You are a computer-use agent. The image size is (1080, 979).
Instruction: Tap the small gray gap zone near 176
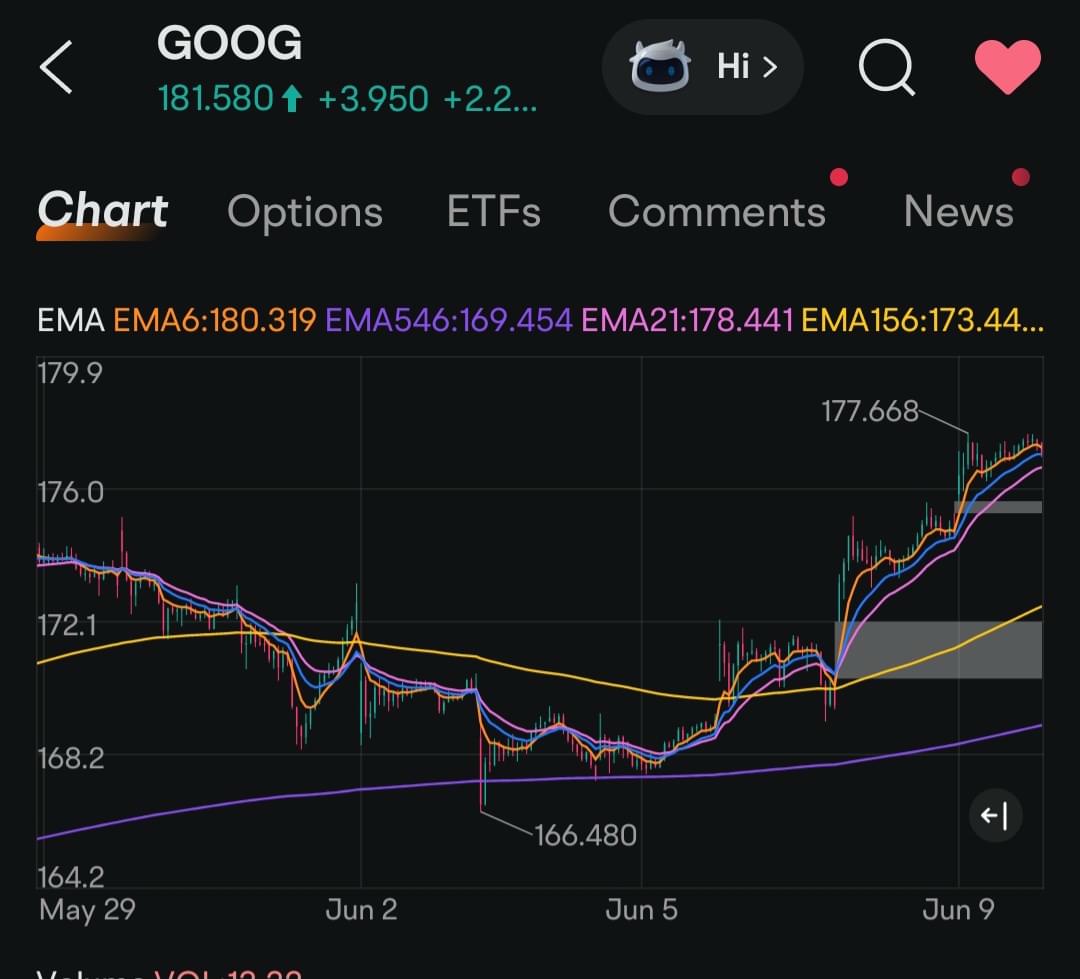[x=998, y=507]
